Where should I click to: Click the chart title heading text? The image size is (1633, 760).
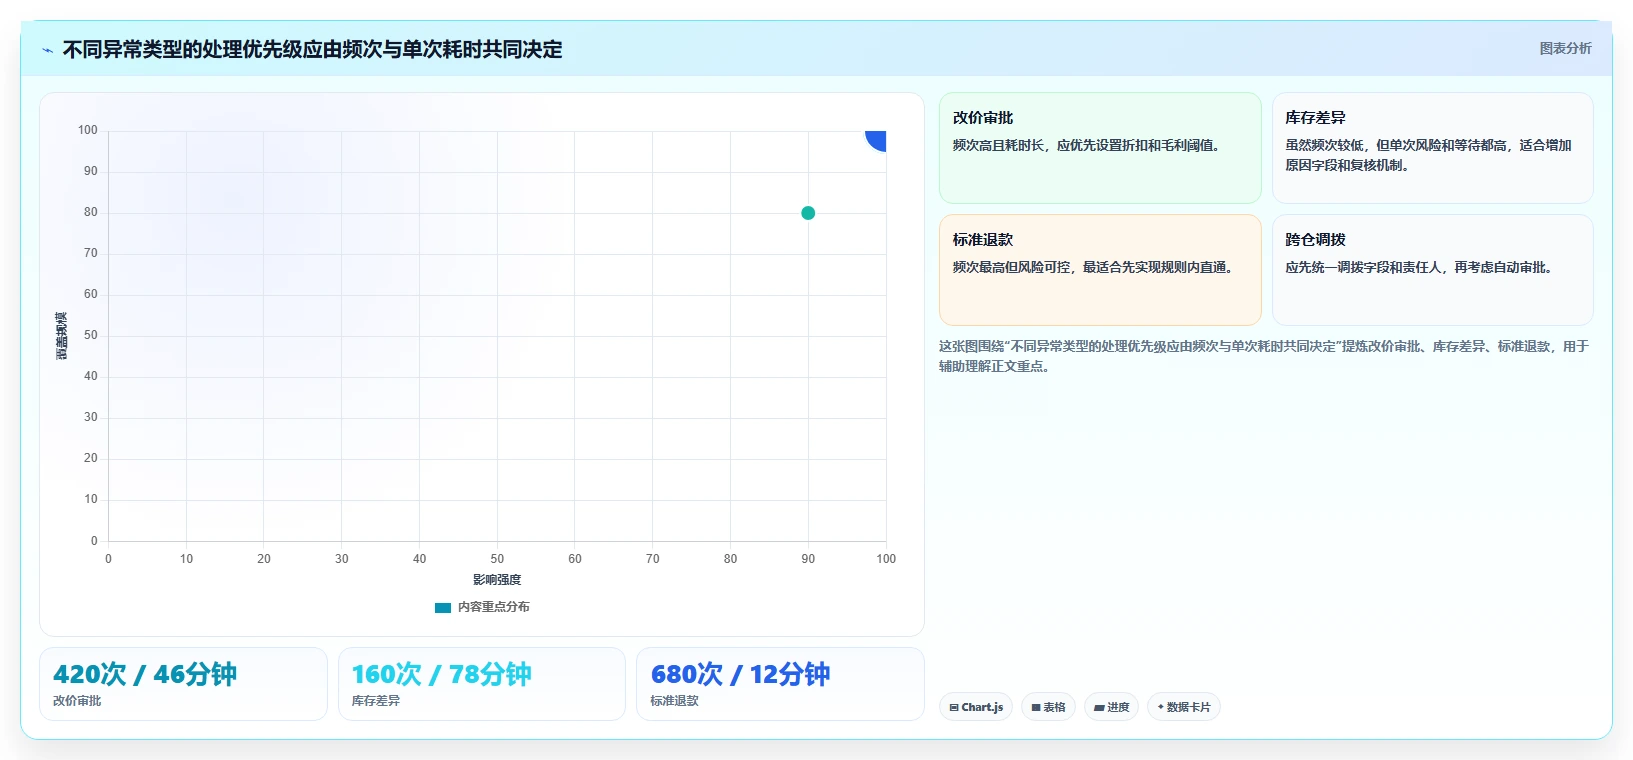click(x=312, y=50)
